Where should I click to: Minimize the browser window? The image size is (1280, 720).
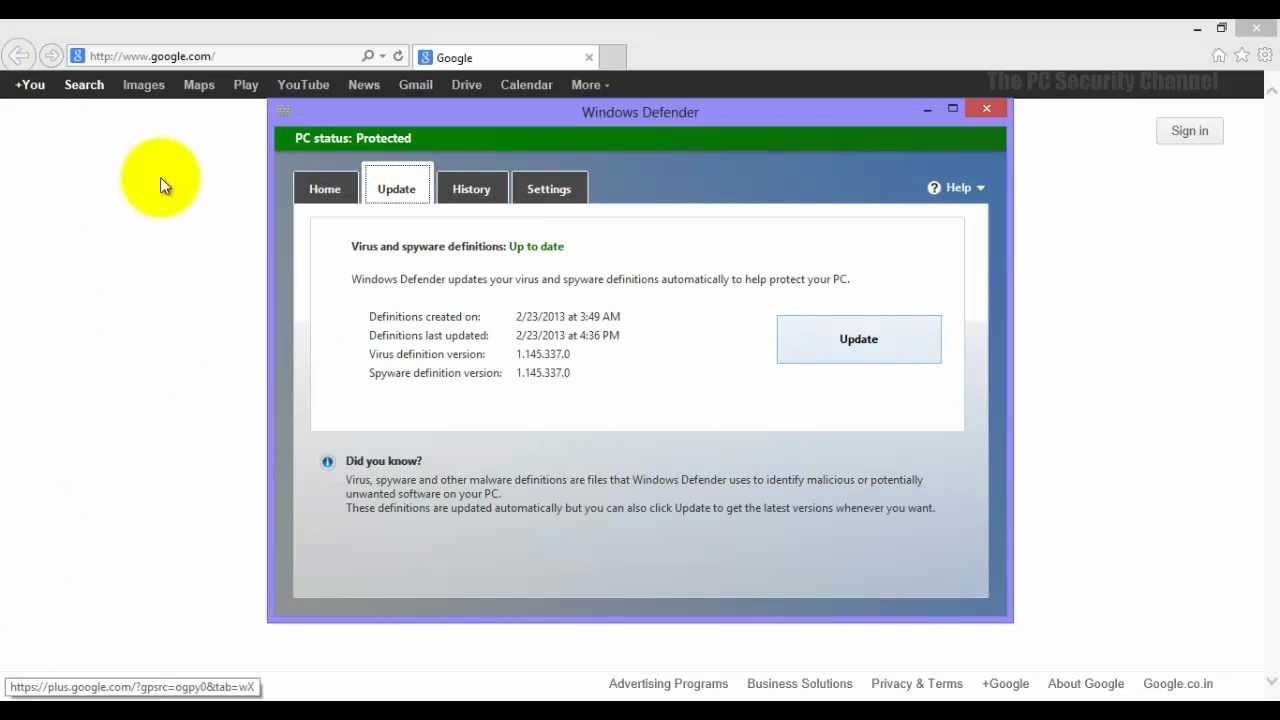point(1197,29)
